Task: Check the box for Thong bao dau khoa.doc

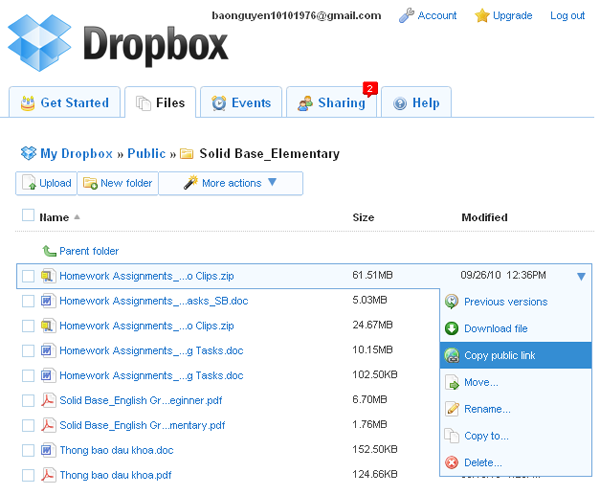Action: (28, 450)
